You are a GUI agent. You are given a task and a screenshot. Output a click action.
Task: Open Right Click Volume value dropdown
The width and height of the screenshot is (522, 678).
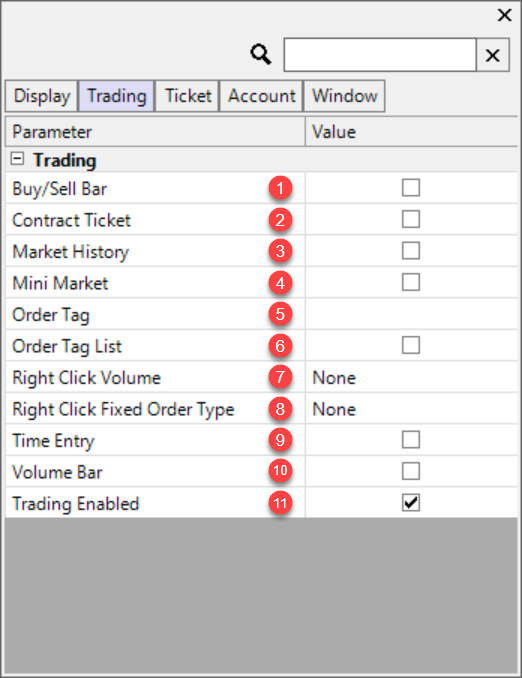pos(411,377)
